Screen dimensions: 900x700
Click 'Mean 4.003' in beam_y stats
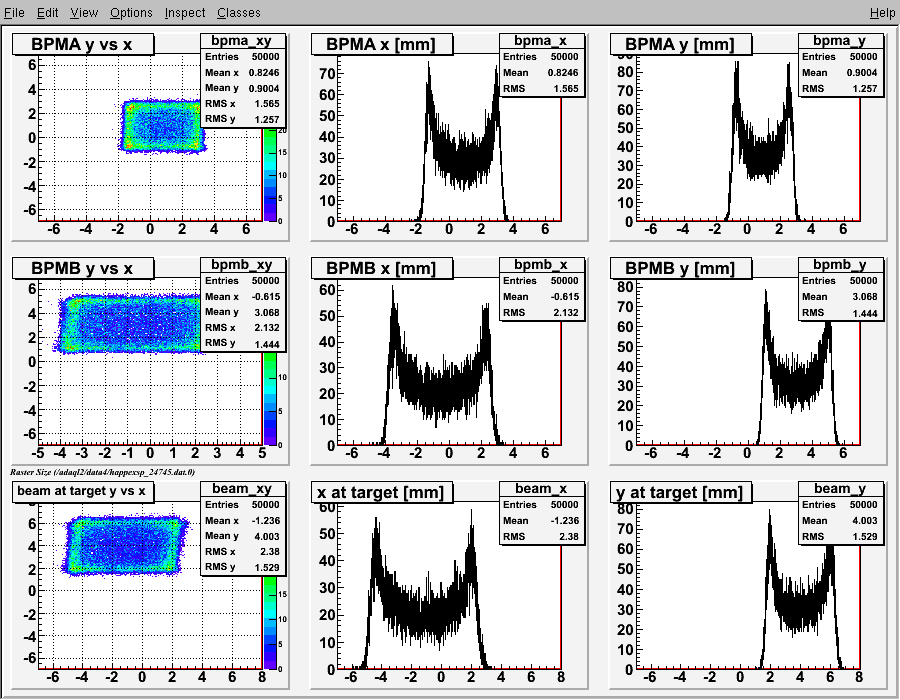click(840, 520)
